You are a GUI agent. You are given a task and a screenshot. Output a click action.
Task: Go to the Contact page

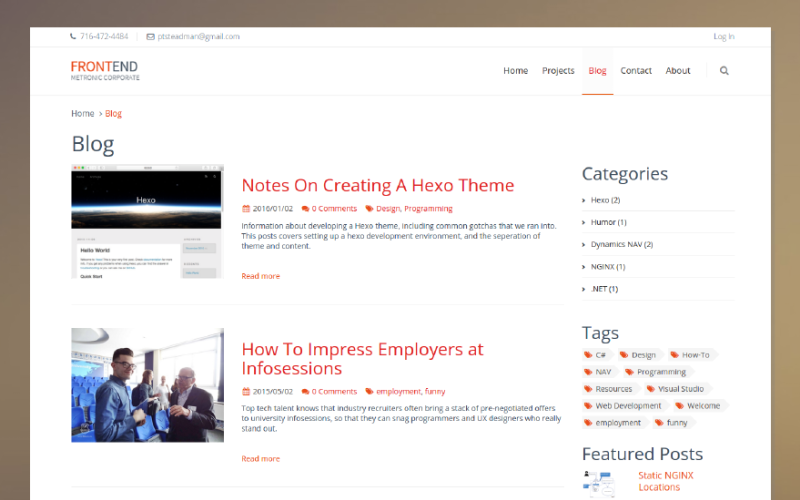pyautogui.click(x=636, y=71)
